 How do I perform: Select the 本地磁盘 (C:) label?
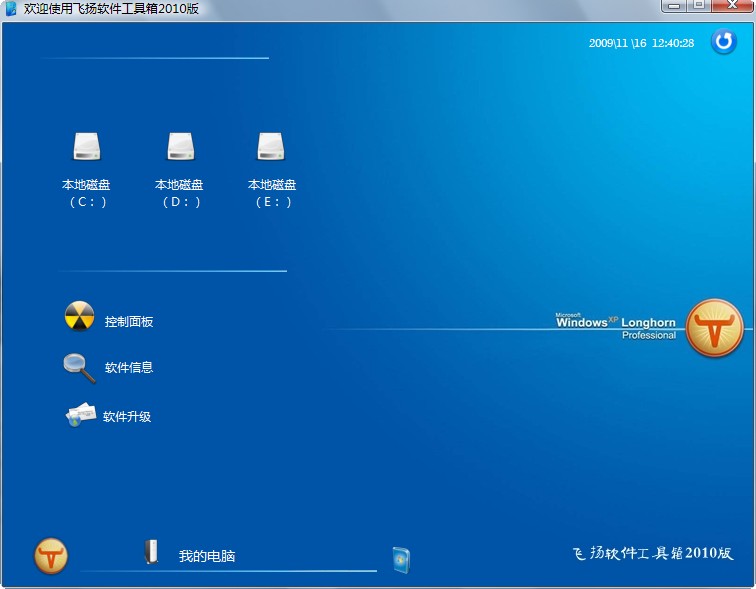86,193
